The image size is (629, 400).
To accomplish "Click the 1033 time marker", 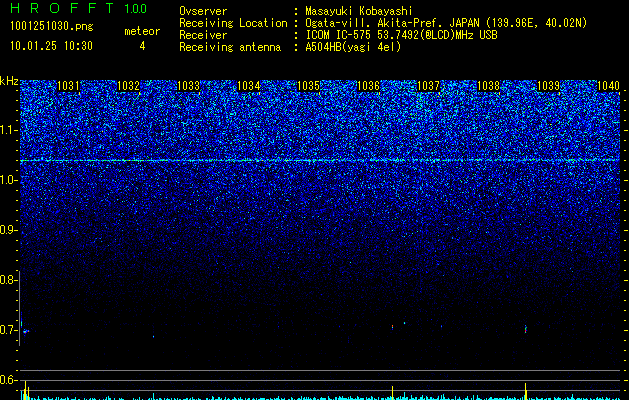I will (188, 86).
